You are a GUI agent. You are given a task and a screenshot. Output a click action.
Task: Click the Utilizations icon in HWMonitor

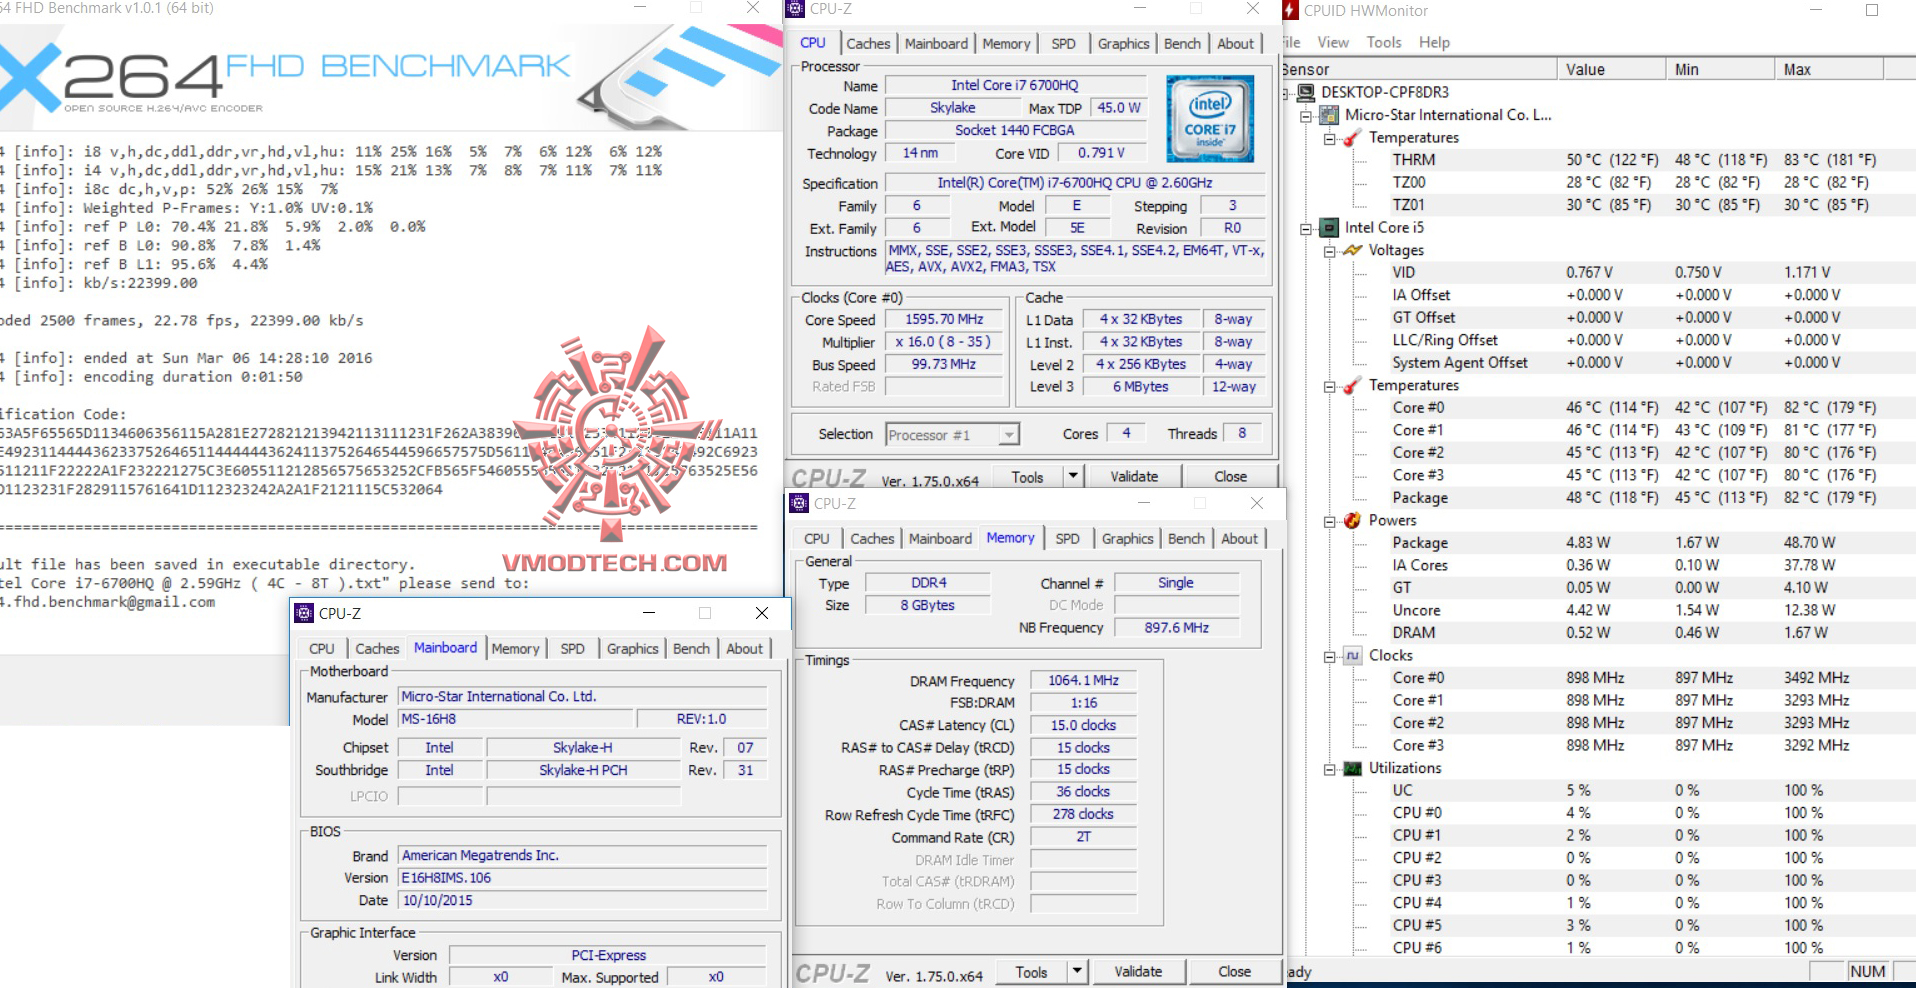click(x=1353, y=768)
